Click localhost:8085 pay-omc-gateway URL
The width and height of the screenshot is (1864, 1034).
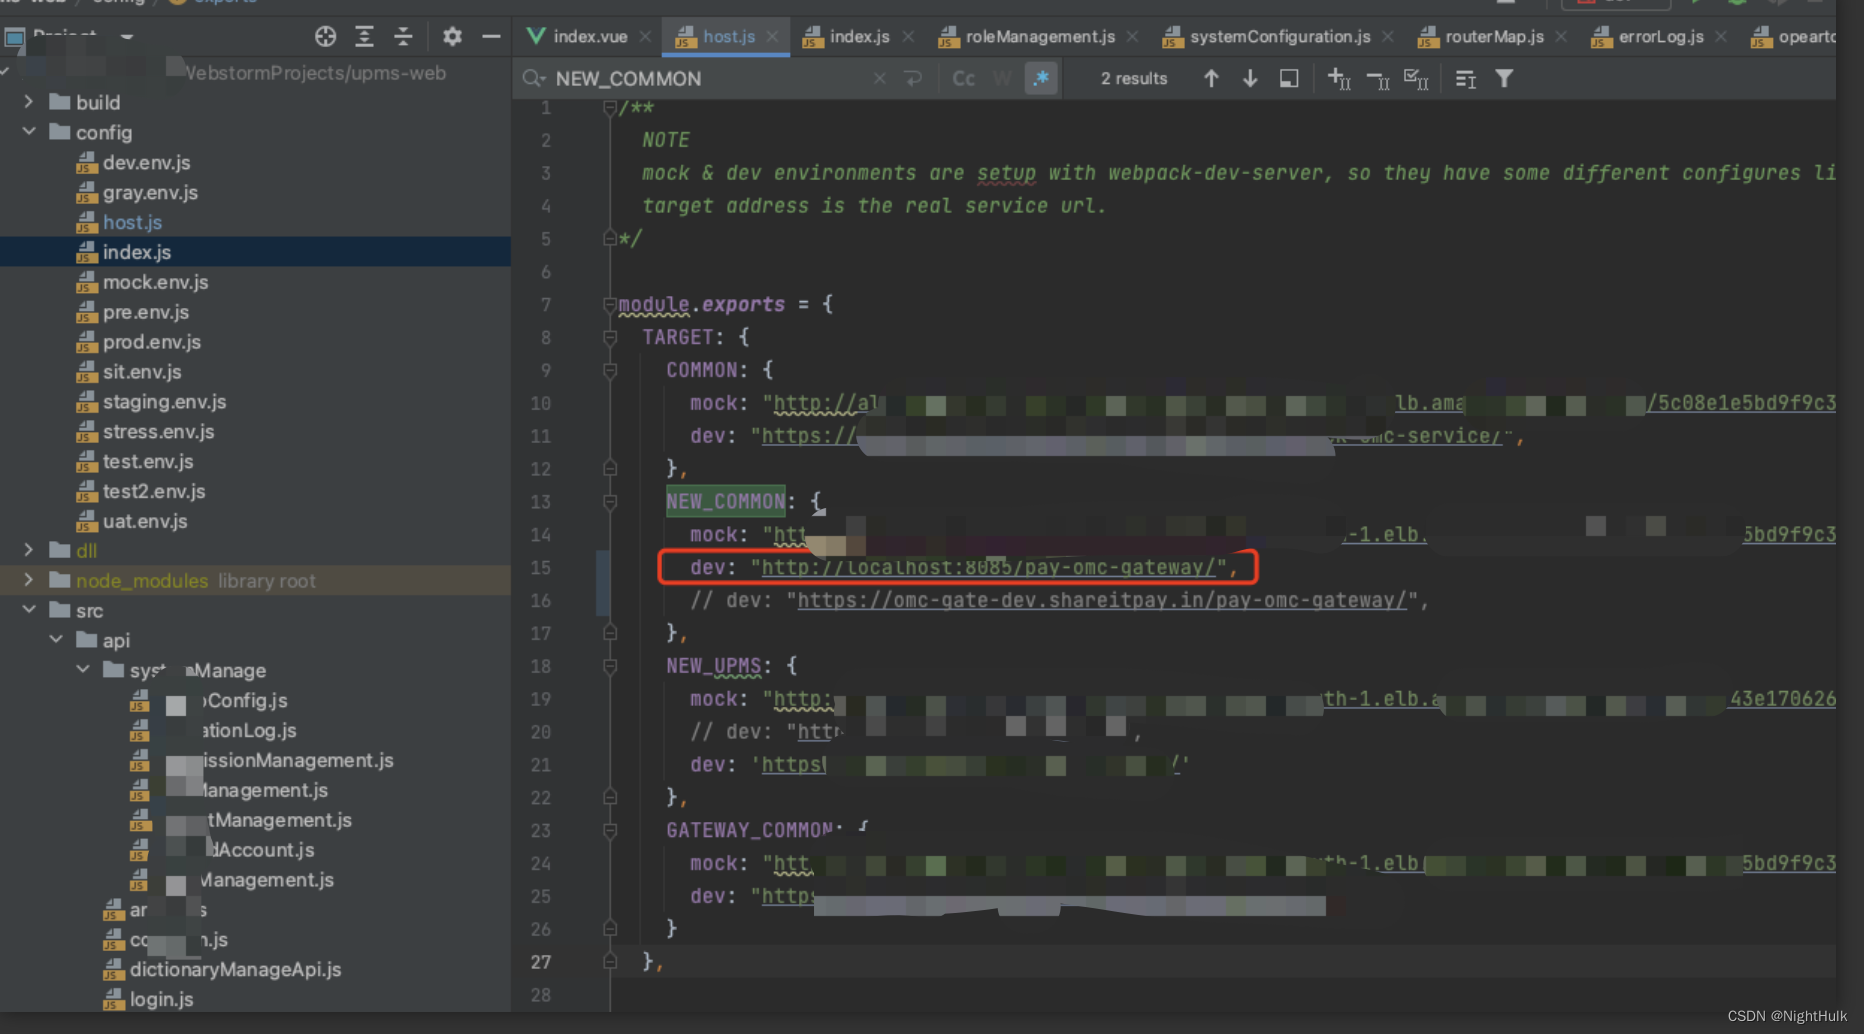pos(988,567)
